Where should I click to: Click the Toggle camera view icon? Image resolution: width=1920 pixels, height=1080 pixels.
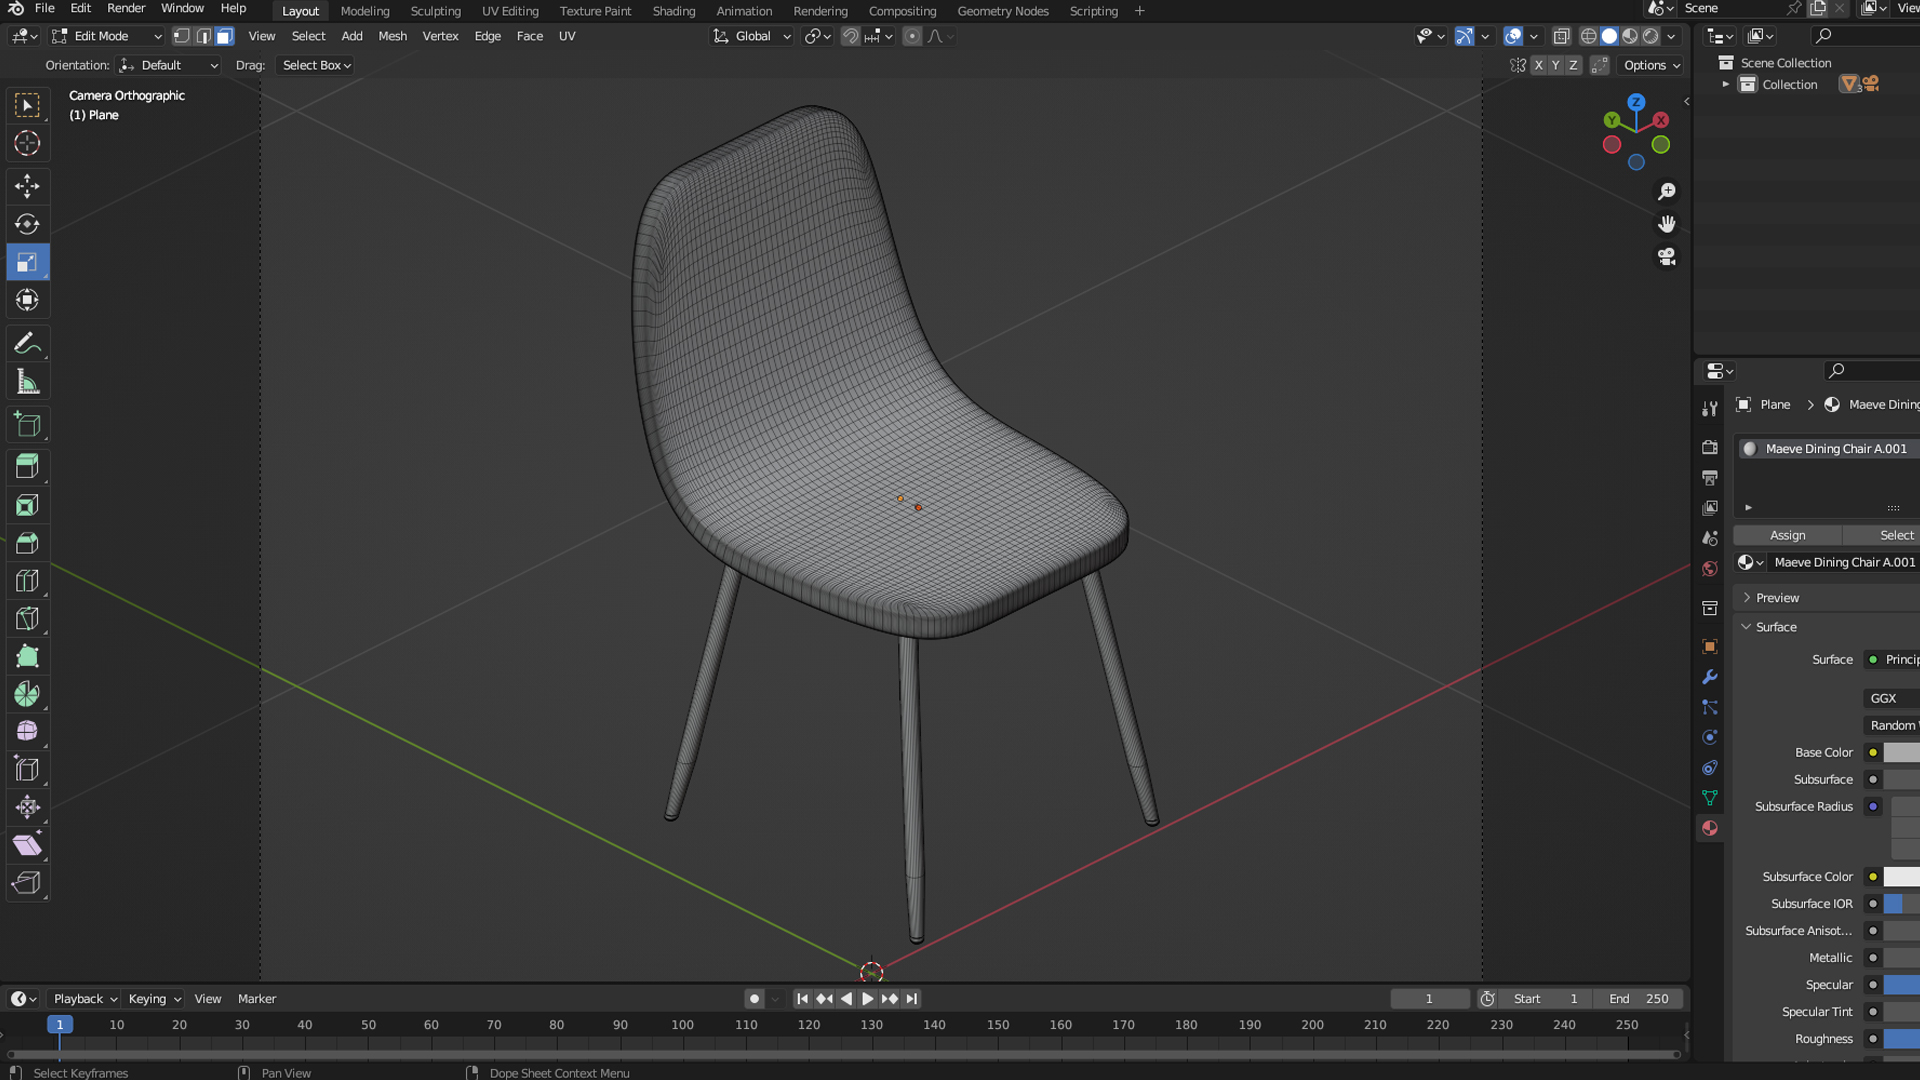pos(1666,257)
